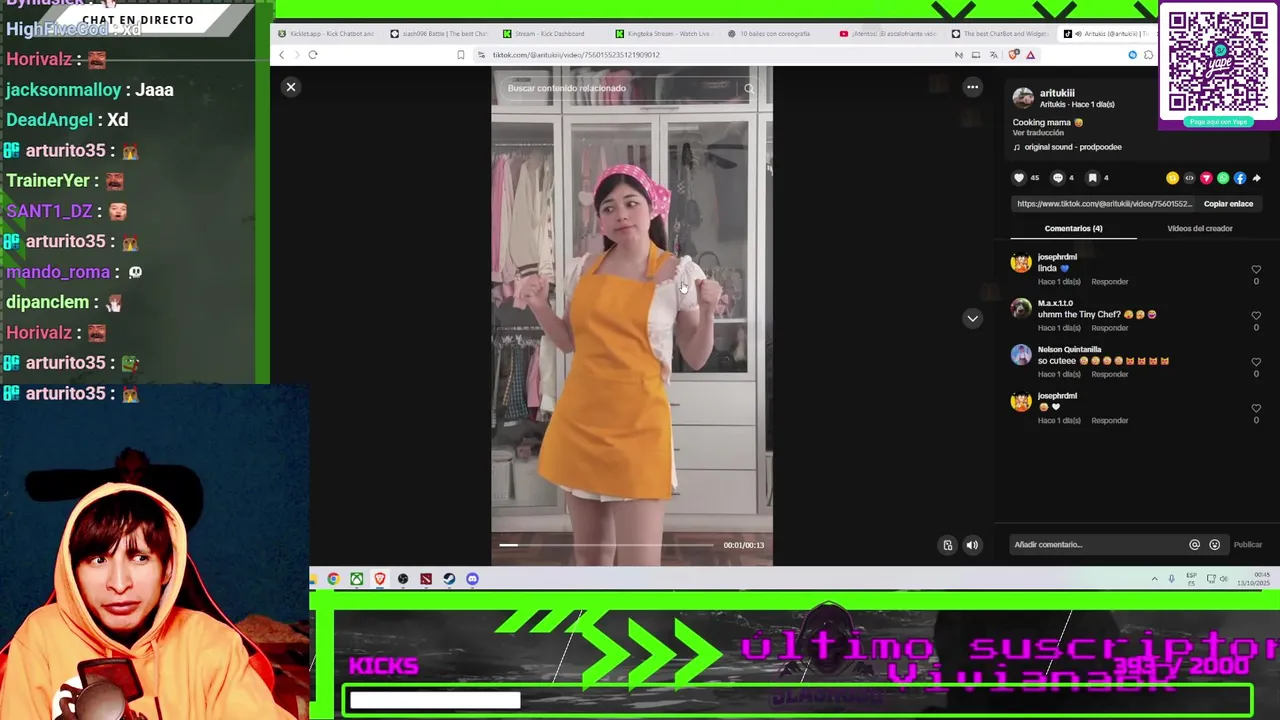Save video with bookmark icon

point(1093,178)
